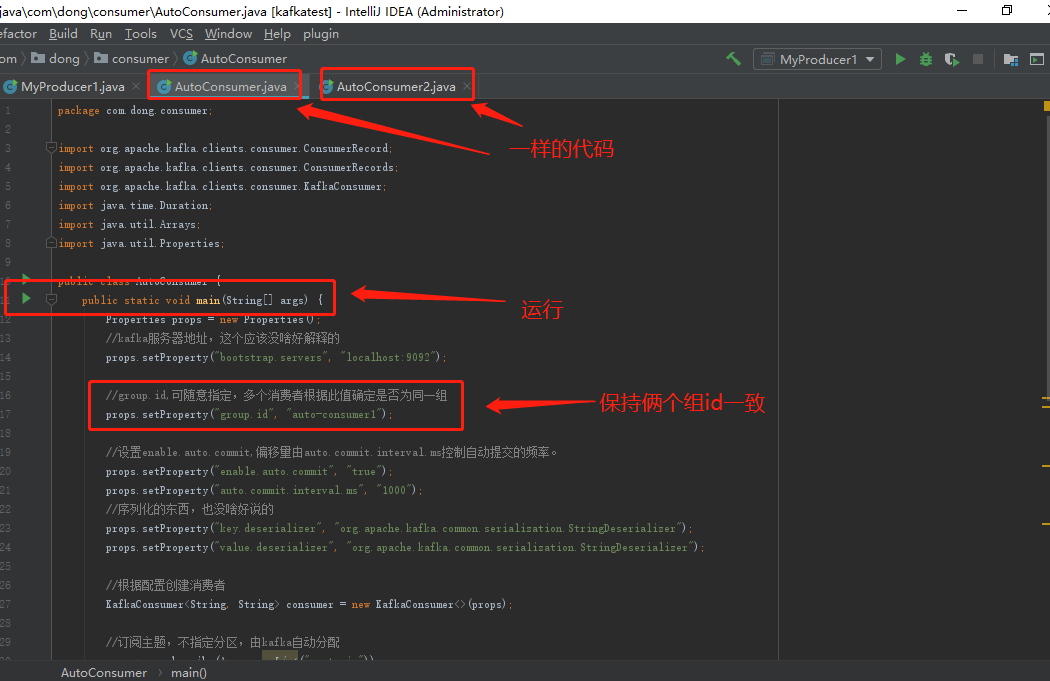The height and width of the screenshot is (681, 1050).
Task: Click main() in the bottom breadcrumb bar
Action: point(189,672)
